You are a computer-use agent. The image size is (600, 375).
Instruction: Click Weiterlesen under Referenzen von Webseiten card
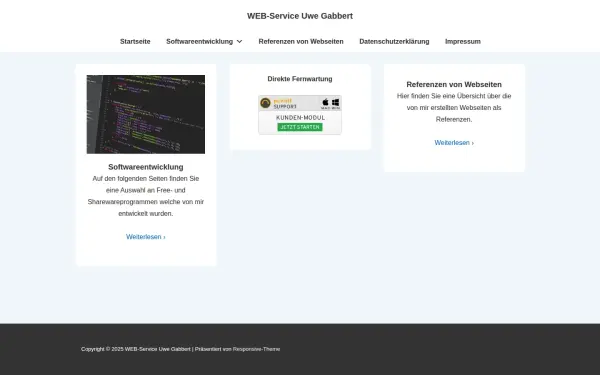click(454, 143)
